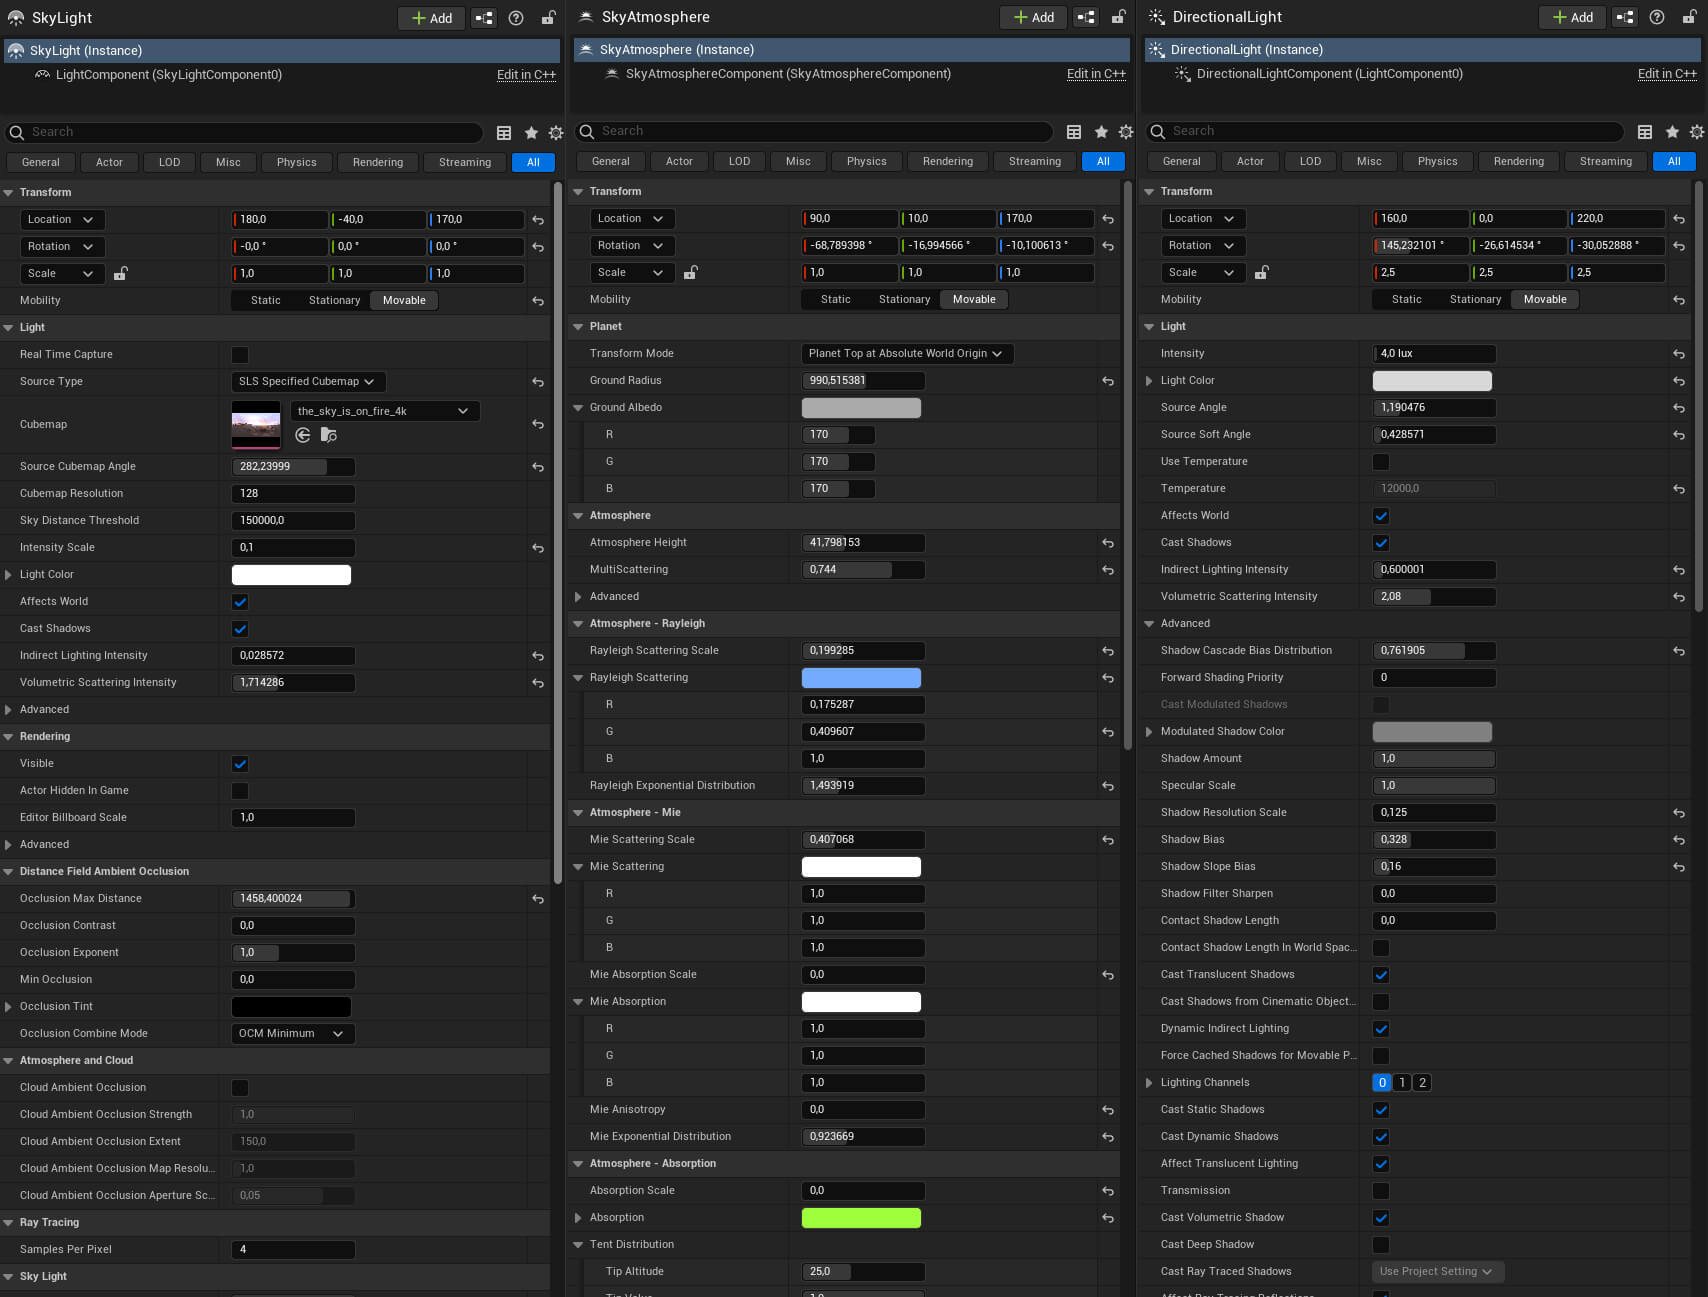Open Source Type SLS Specified Cubemap dropdown
Image resolution: width=1708 pixels, height=1297 pixels.
[308, 382]
